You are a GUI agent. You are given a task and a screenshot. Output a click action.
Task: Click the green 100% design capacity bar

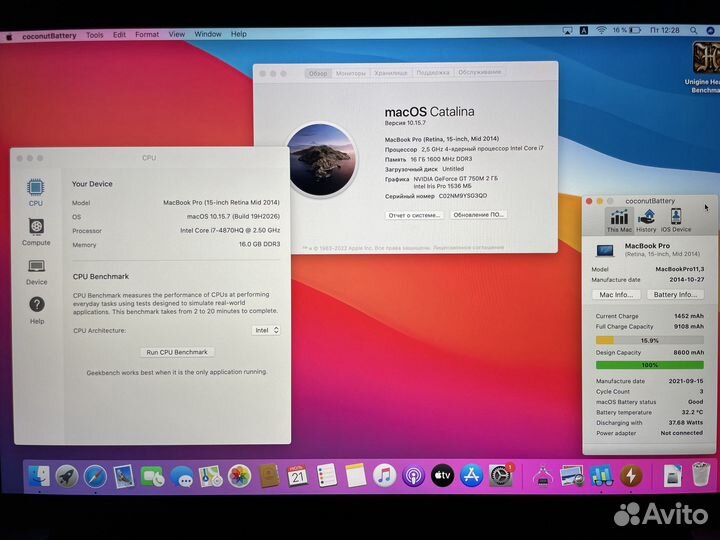point(649,365)
